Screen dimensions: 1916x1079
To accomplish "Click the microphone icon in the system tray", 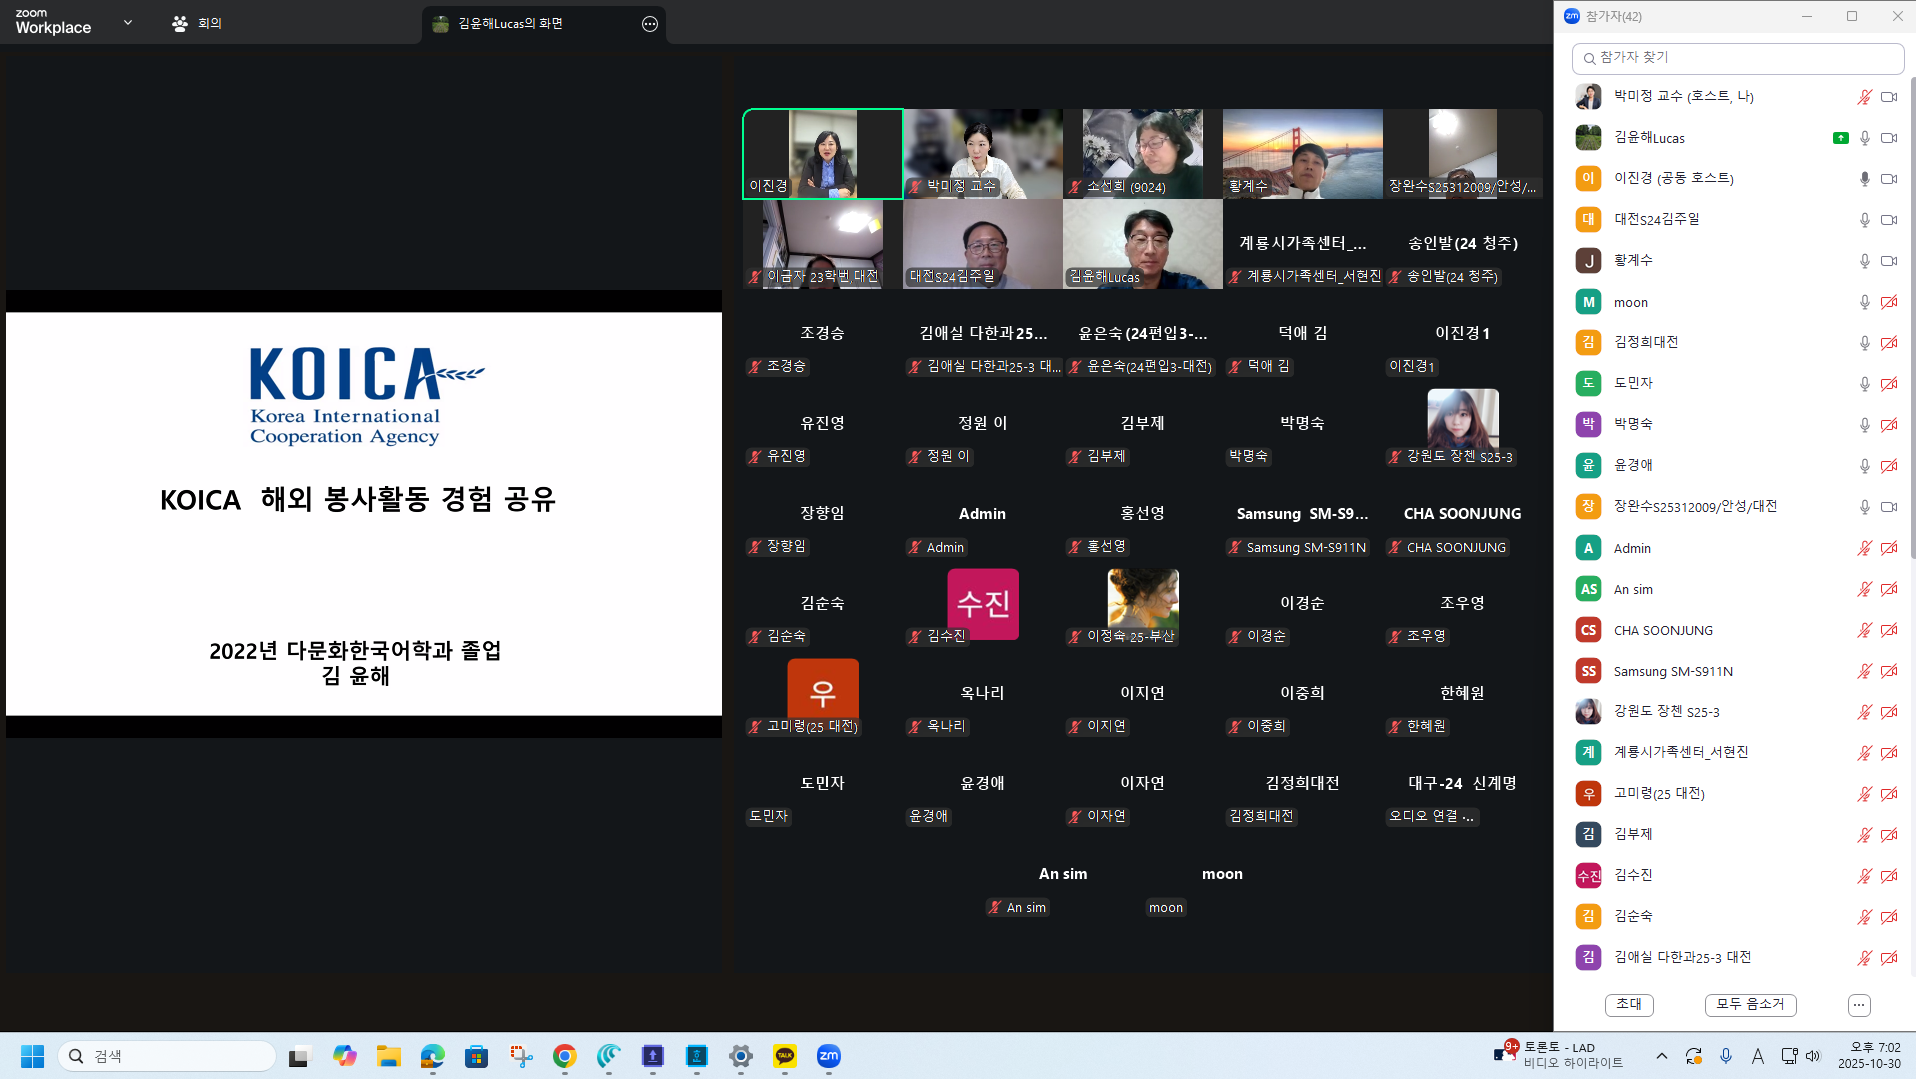I will click(1726, 1056).
